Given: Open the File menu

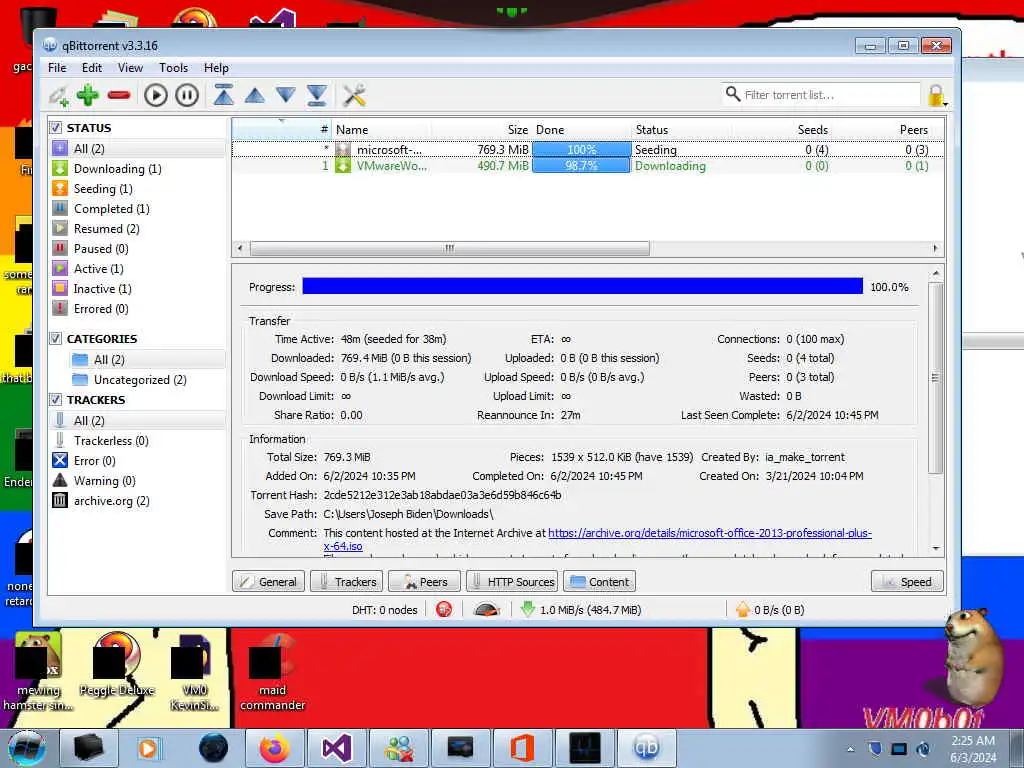Looking at the screenshot, I should click(x=57, y=68).
